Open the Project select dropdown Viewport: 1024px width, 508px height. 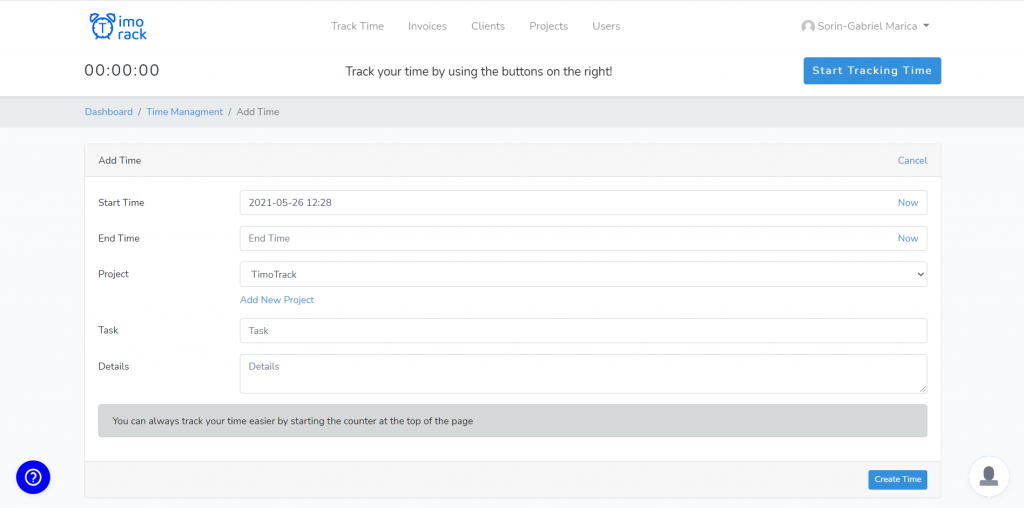tap(583, 274)
